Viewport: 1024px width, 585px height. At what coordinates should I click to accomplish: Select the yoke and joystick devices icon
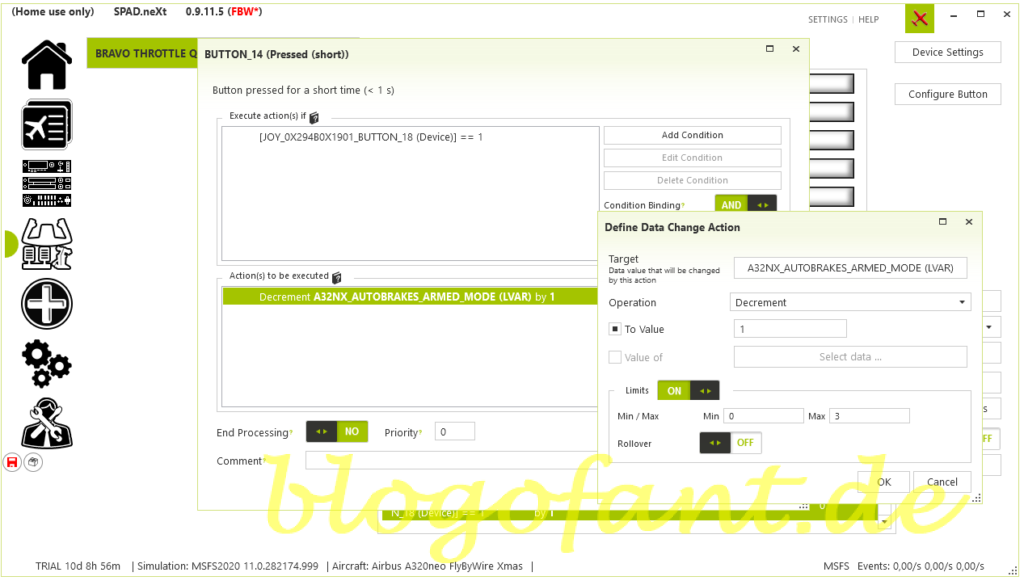point(46,244)
